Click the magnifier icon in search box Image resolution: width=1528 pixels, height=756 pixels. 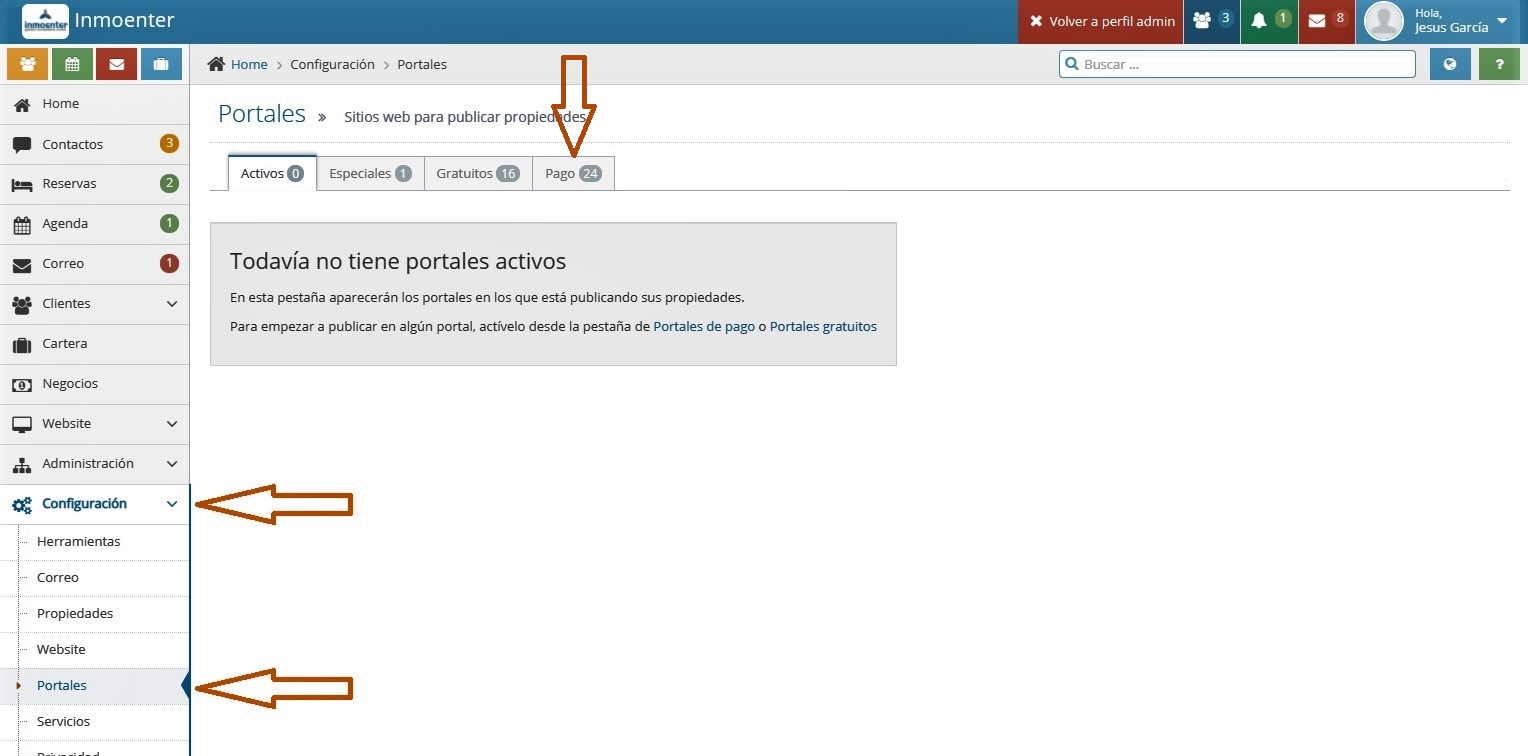(x=1072, y=64)
